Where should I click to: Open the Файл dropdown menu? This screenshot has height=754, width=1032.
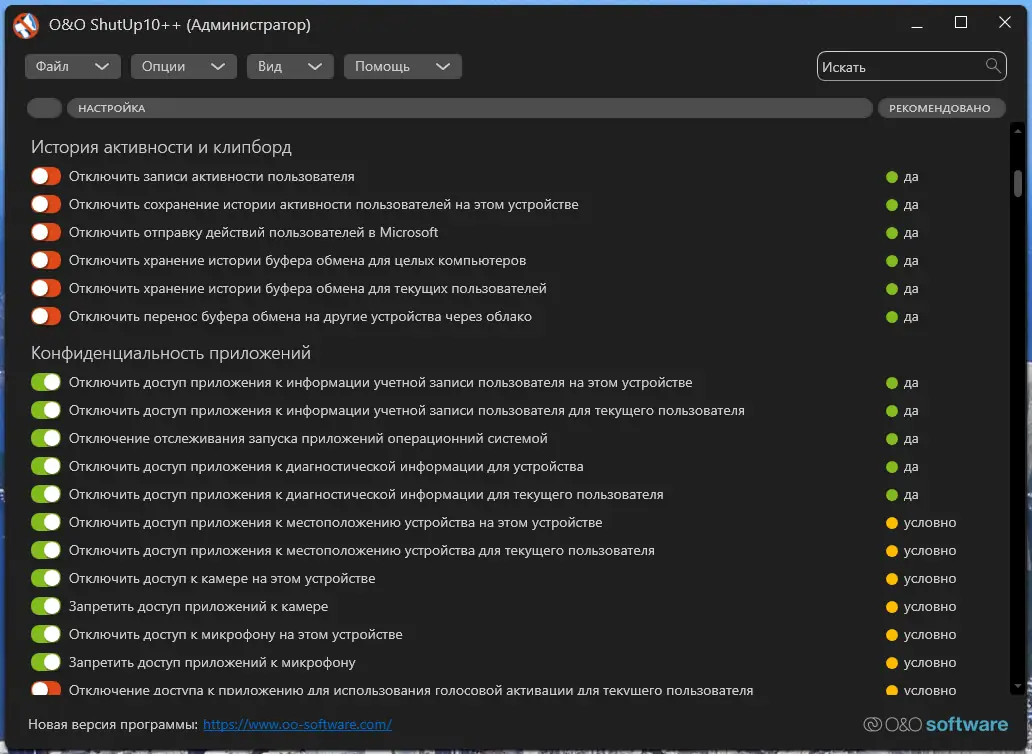(73, 67)
